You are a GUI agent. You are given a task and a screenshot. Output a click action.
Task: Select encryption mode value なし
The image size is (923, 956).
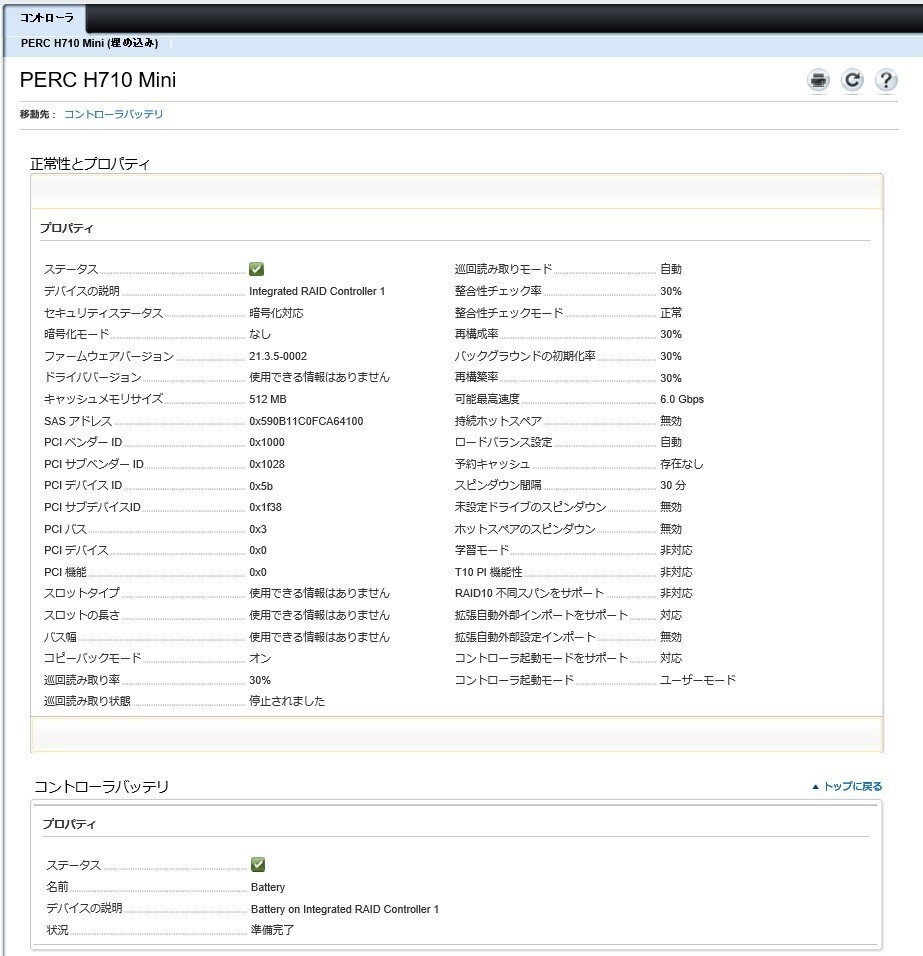[x=260, y=334]
